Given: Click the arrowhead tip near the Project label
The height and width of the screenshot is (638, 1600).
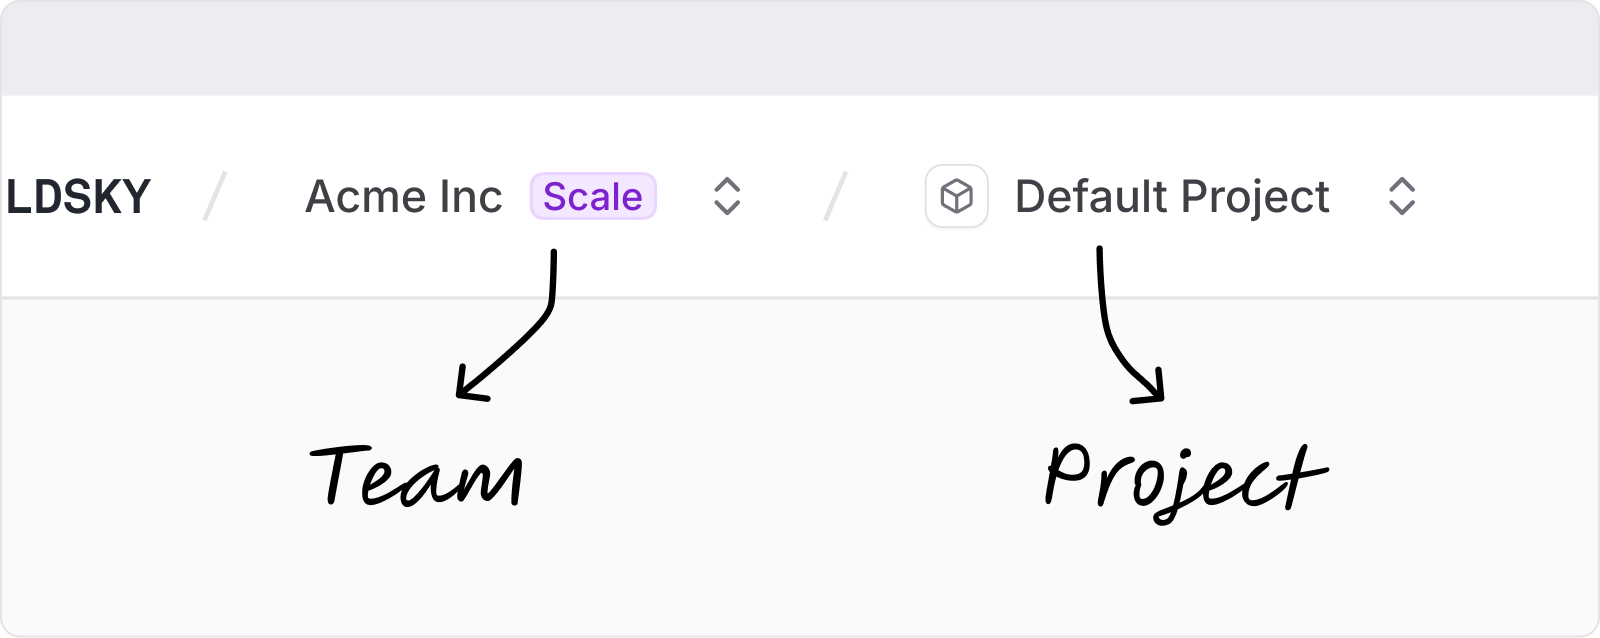Looking at the screenshot, I should 1161,399.
